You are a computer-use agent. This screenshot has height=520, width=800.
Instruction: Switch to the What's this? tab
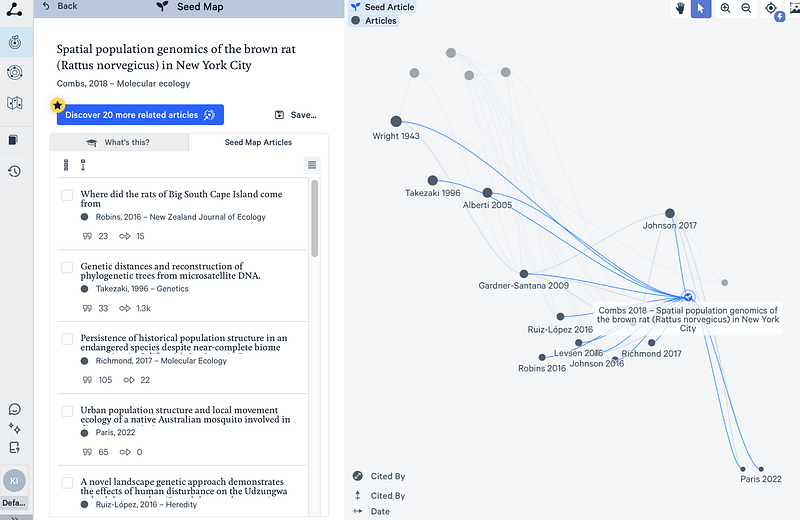[x=119, y=142]
